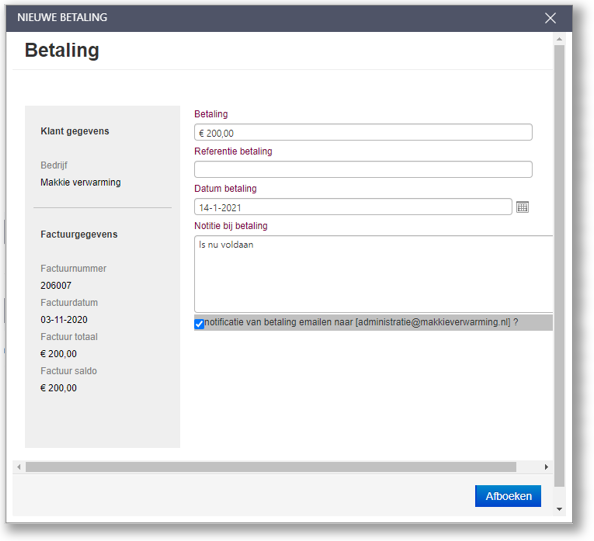Click the Datum betaling label
594x541 pixels.
coord(225,188)
